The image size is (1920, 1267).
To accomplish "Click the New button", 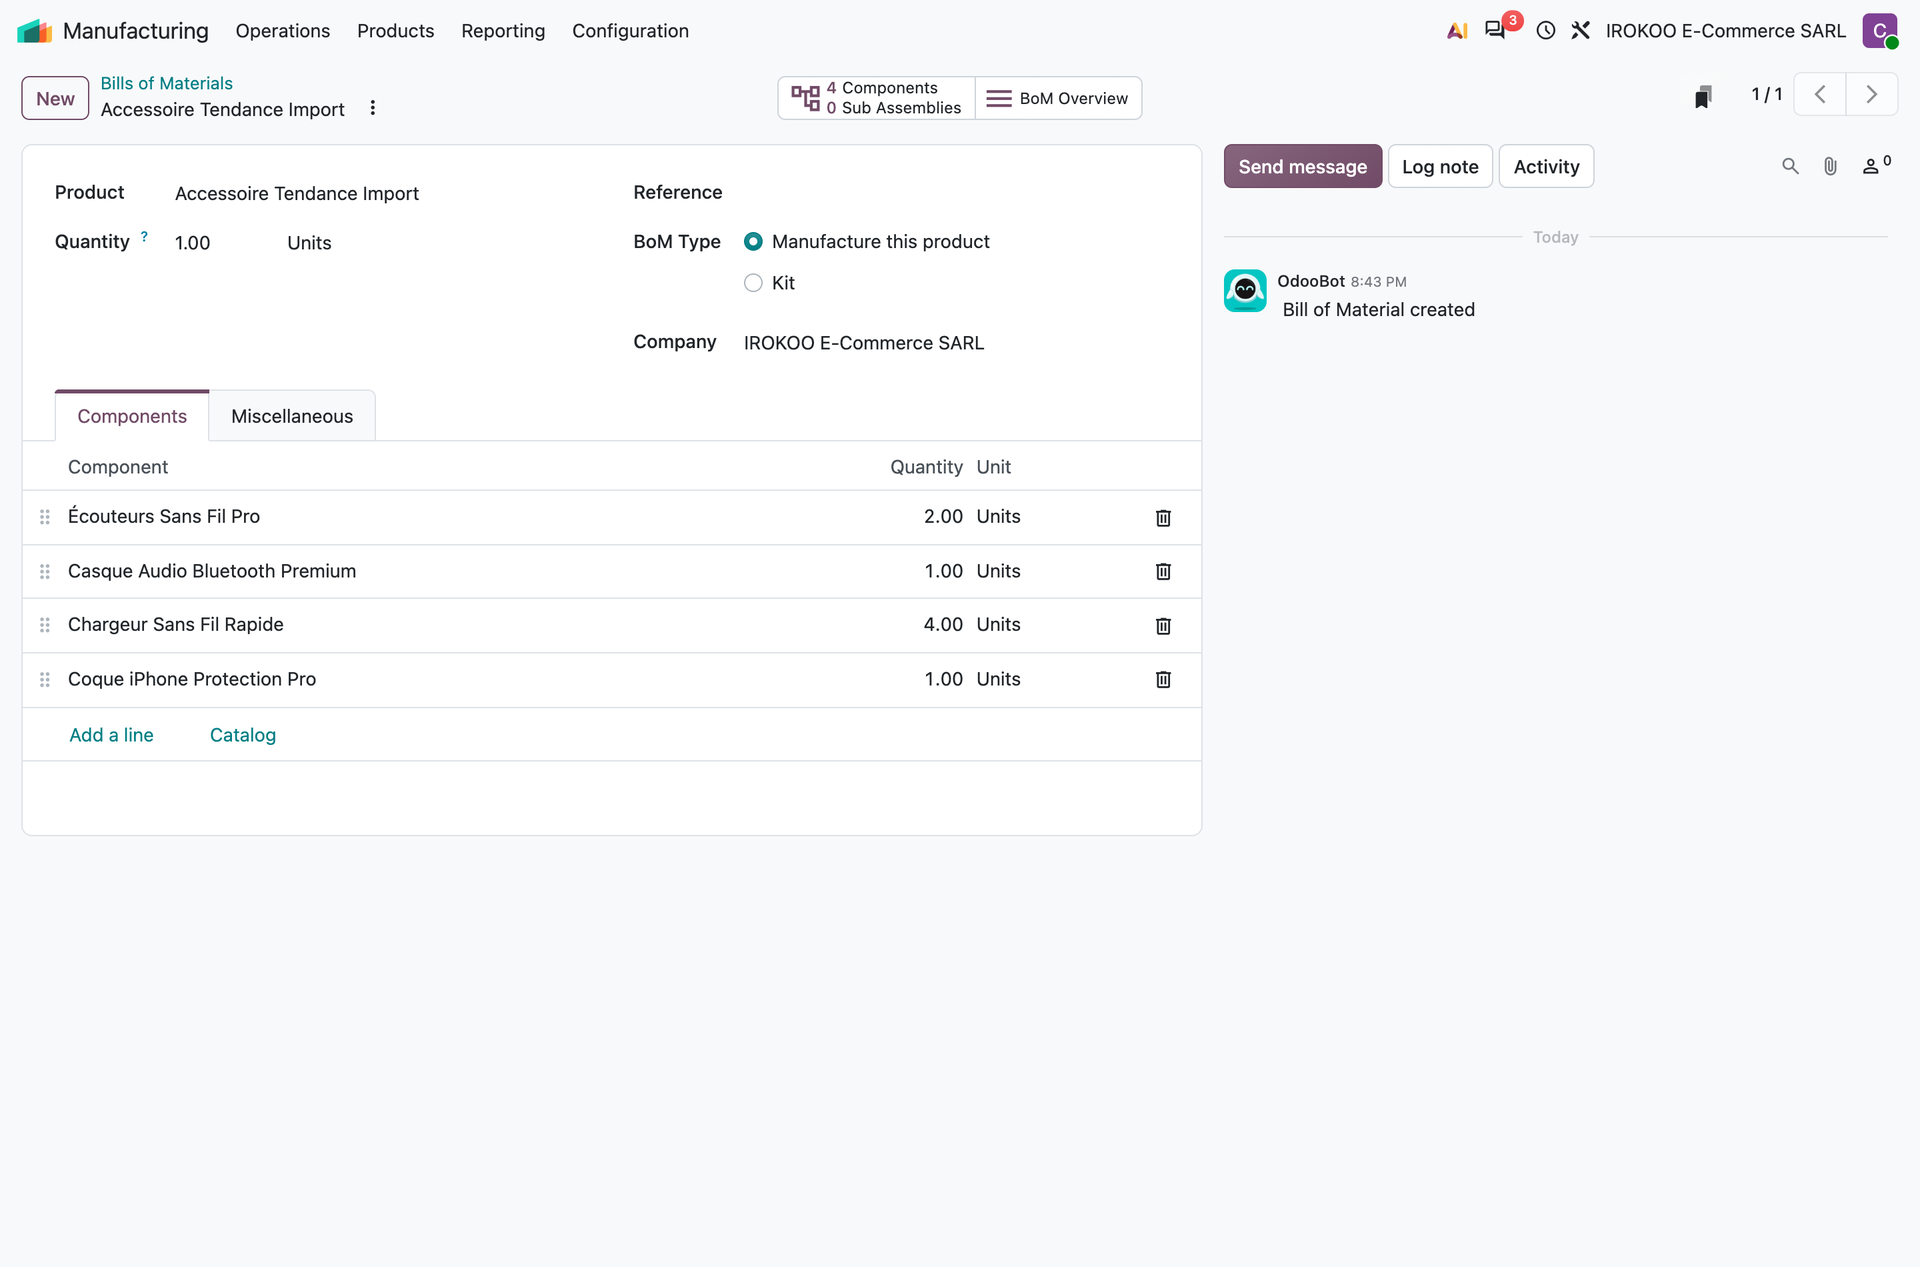I will coord(55,98).
